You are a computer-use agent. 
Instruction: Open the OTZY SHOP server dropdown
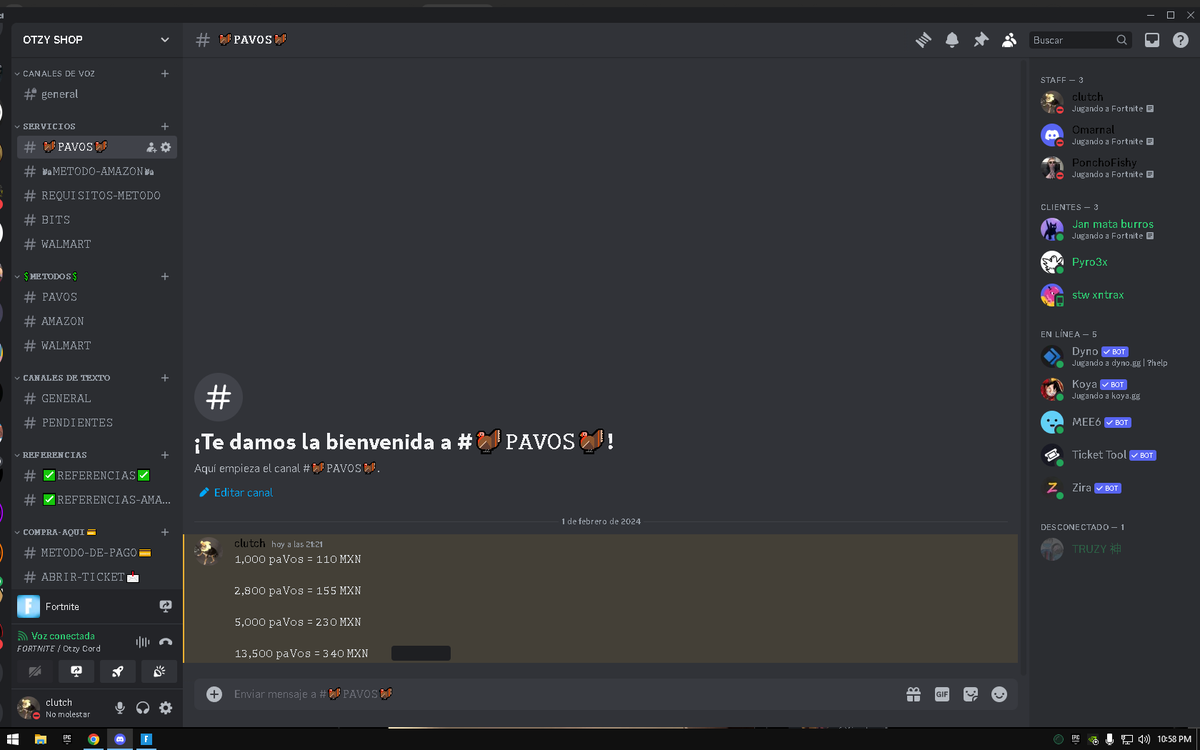pyautogui.click(x=96, y=40)
